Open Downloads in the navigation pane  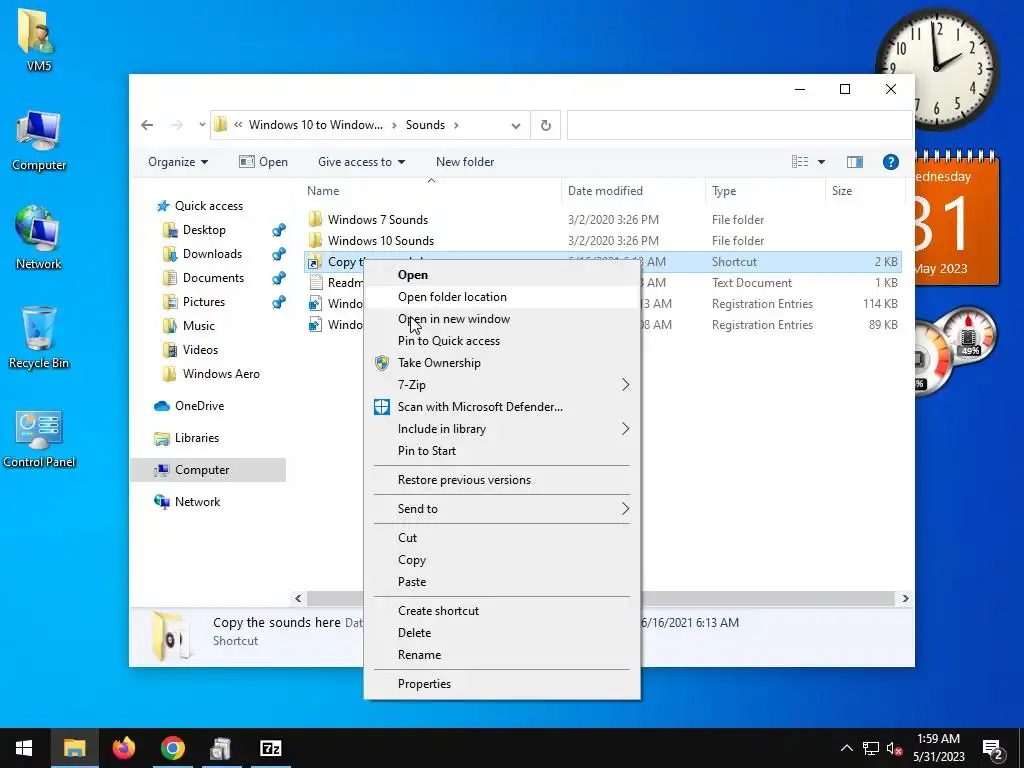click(x=212, y=254)
